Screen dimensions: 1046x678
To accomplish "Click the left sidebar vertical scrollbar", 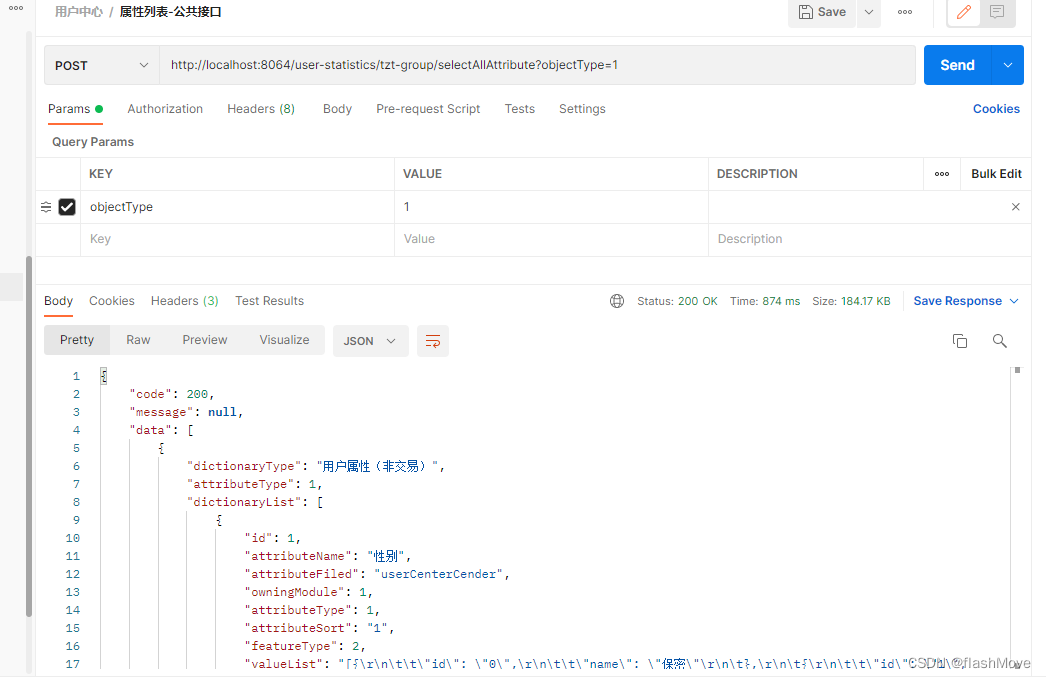I will [29, 437].
